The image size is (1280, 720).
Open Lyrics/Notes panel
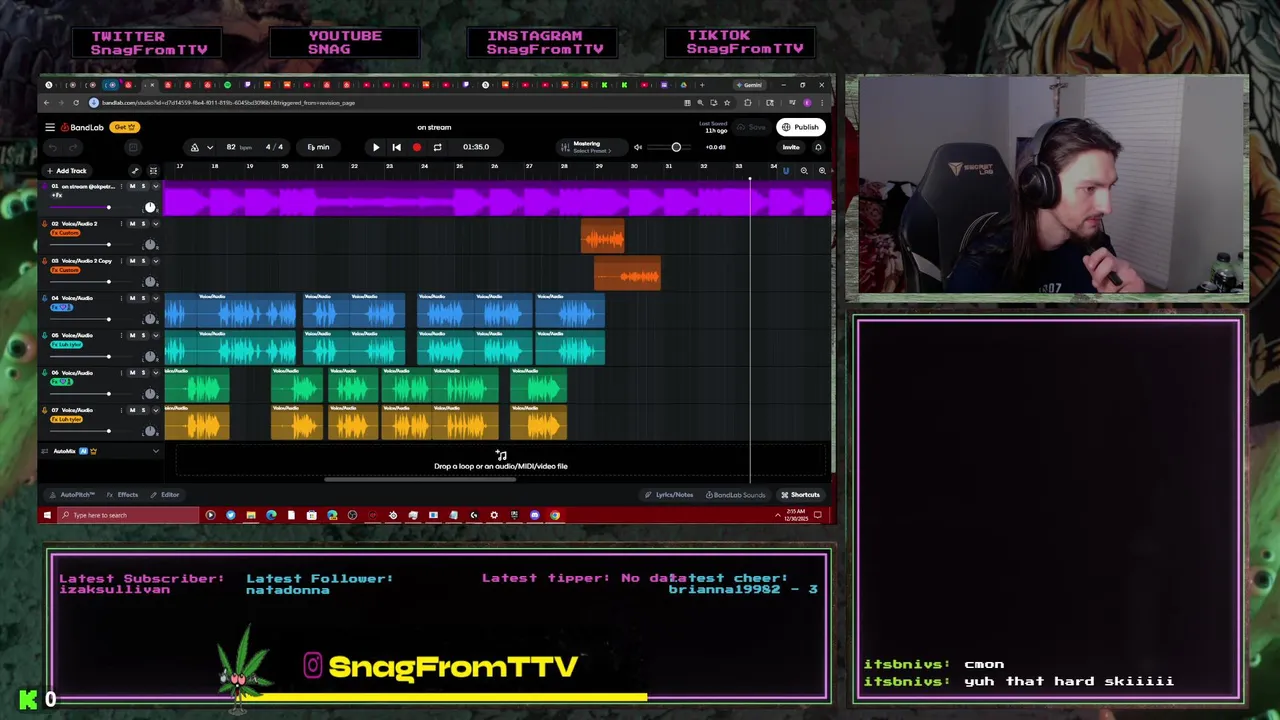[669, 495]
